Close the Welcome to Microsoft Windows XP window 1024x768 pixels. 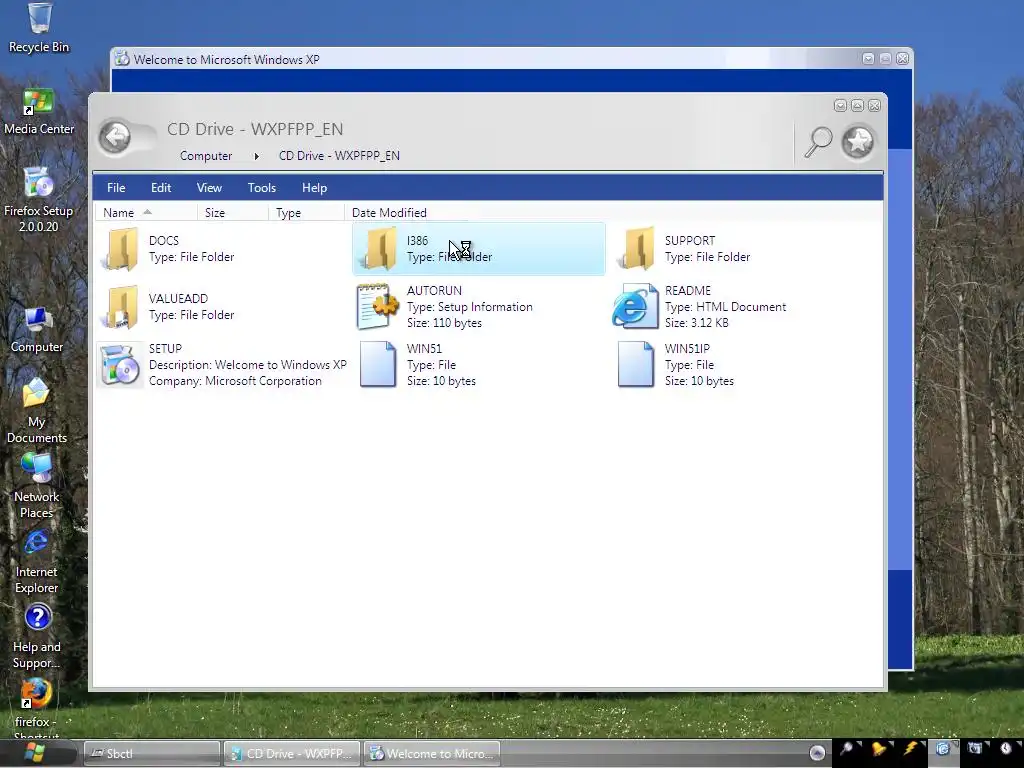902,59
